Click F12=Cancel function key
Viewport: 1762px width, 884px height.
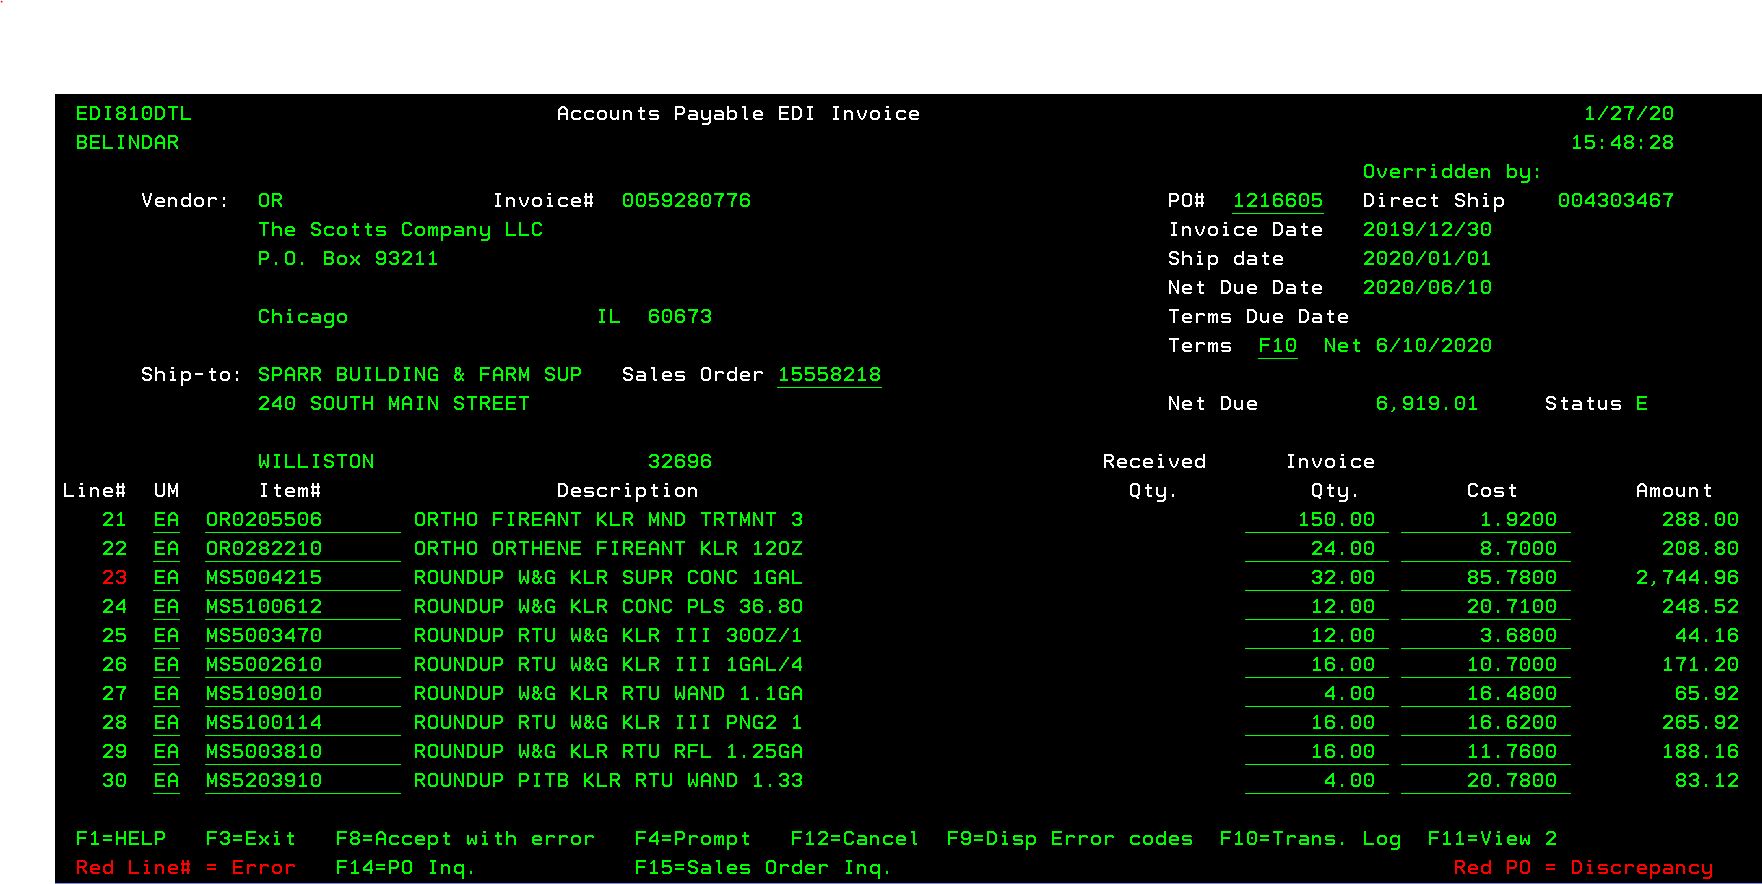point(854,839)
